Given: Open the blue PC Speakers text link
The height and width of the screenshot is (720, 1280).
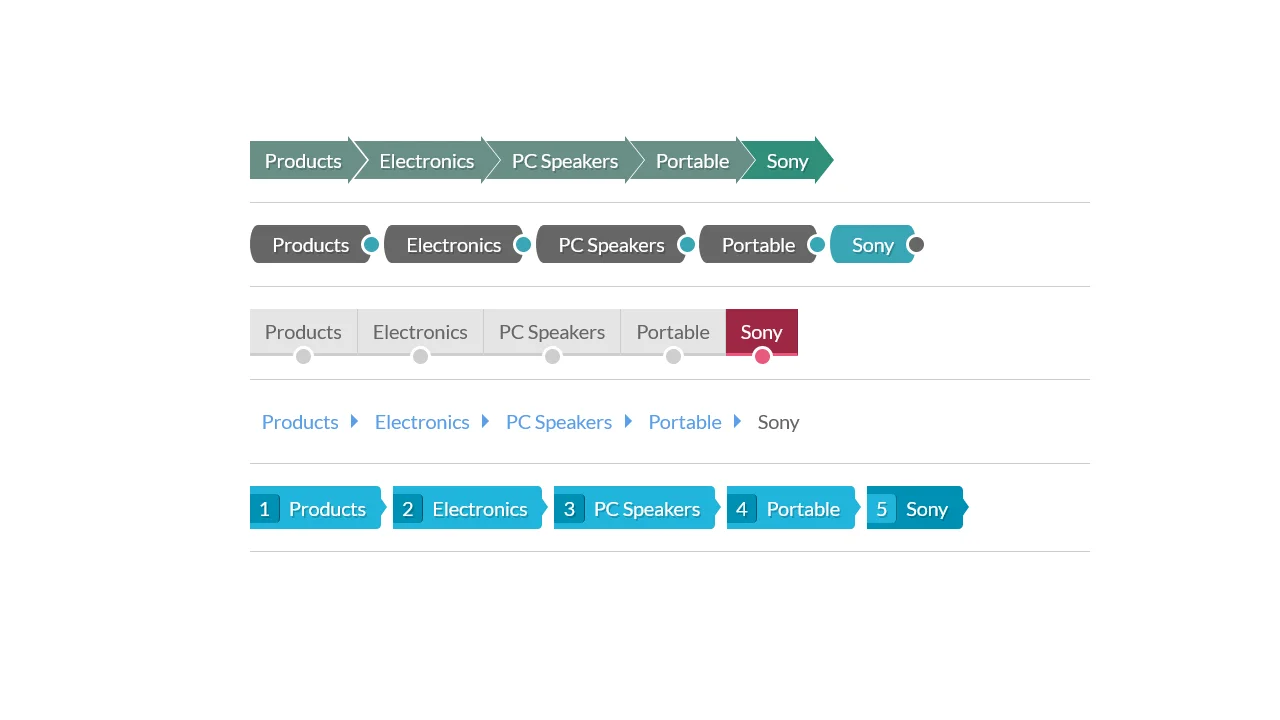Looking at the screenshot, I should [x=559, y=422].
